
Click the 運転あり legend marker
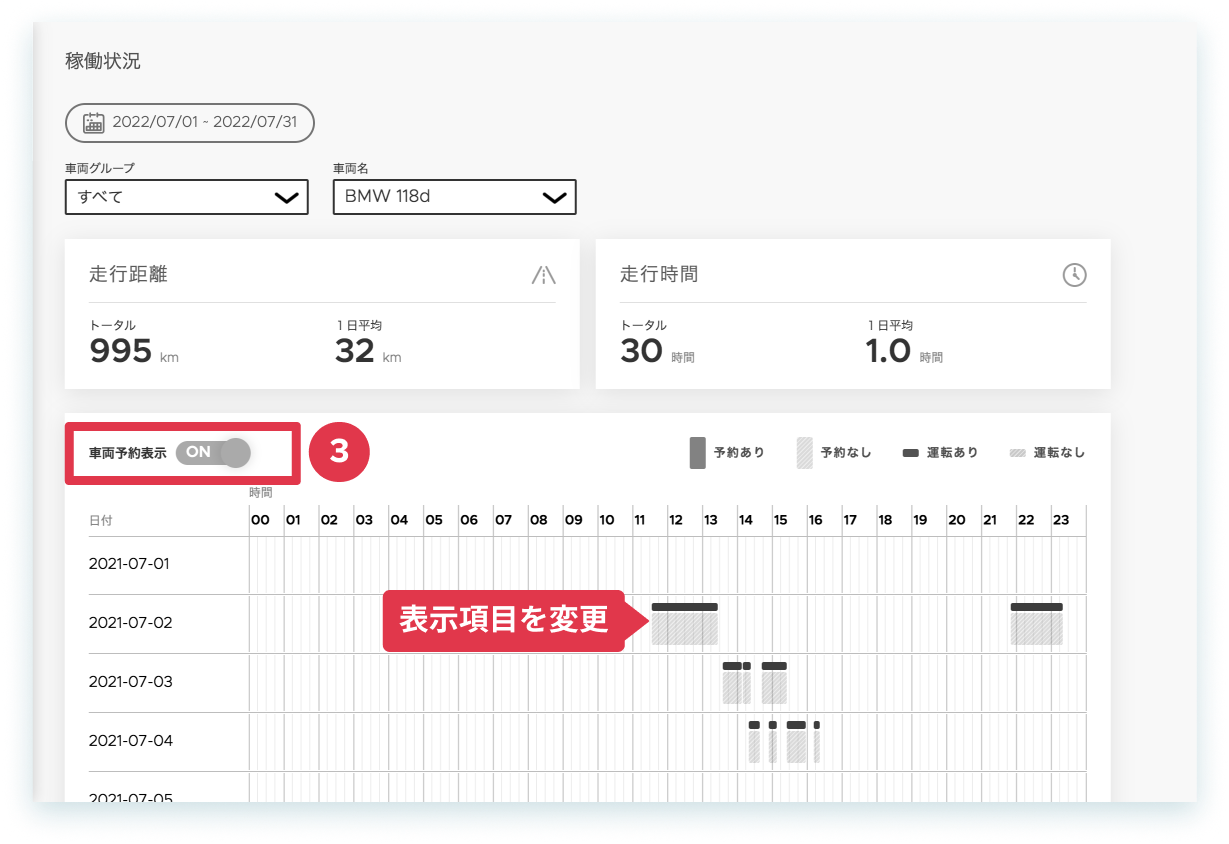[910, 453]
